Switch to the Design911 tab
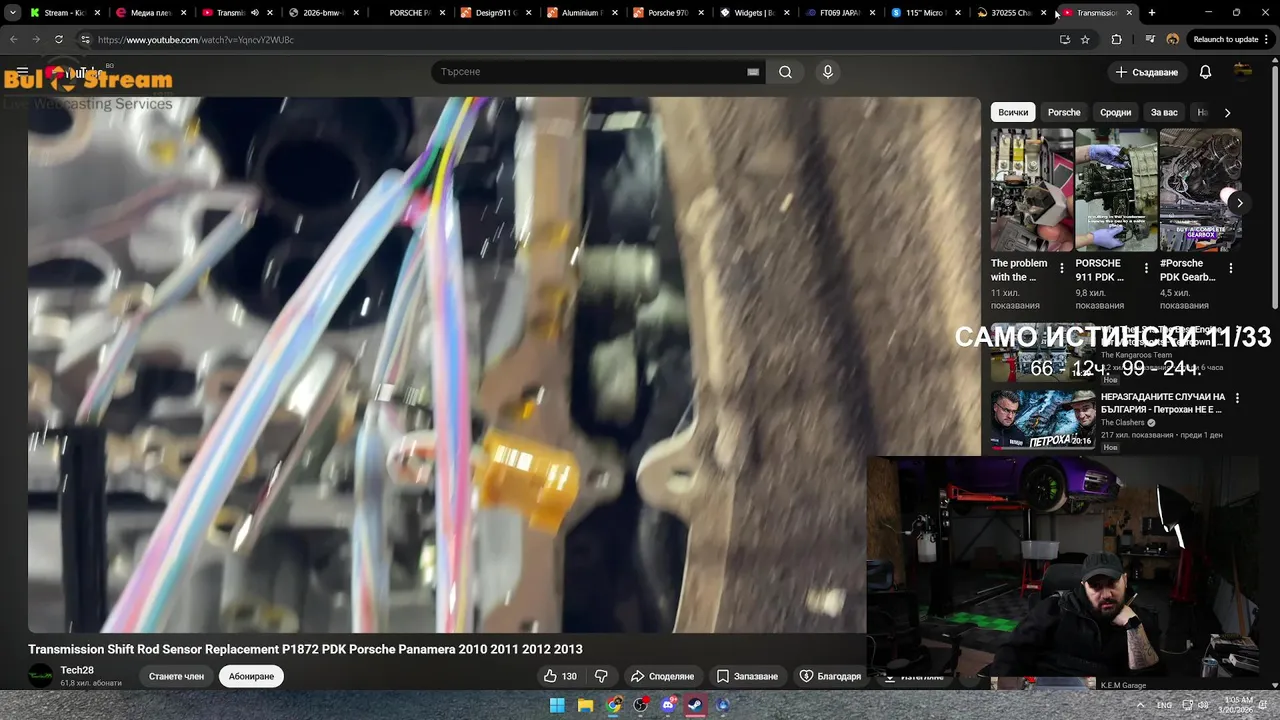Screen dimensions: 1280x720 tap(494, 13)
